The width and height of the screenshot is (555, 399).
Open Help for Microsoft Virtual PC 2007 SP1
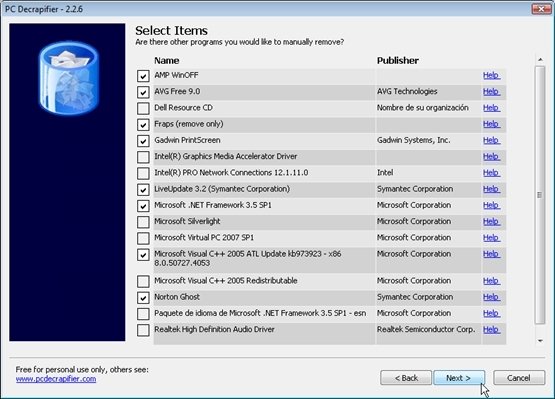click(x=491, y=238)
